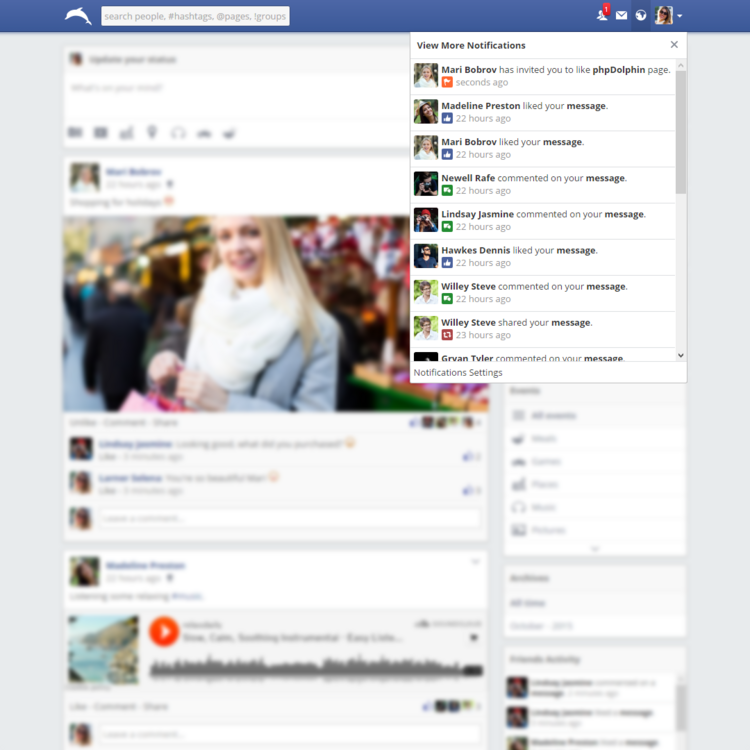Open Lindsay Jasmine commented notification
Image resolution: width=750 pixels, height=750 pixels.
tap(543, 221)
